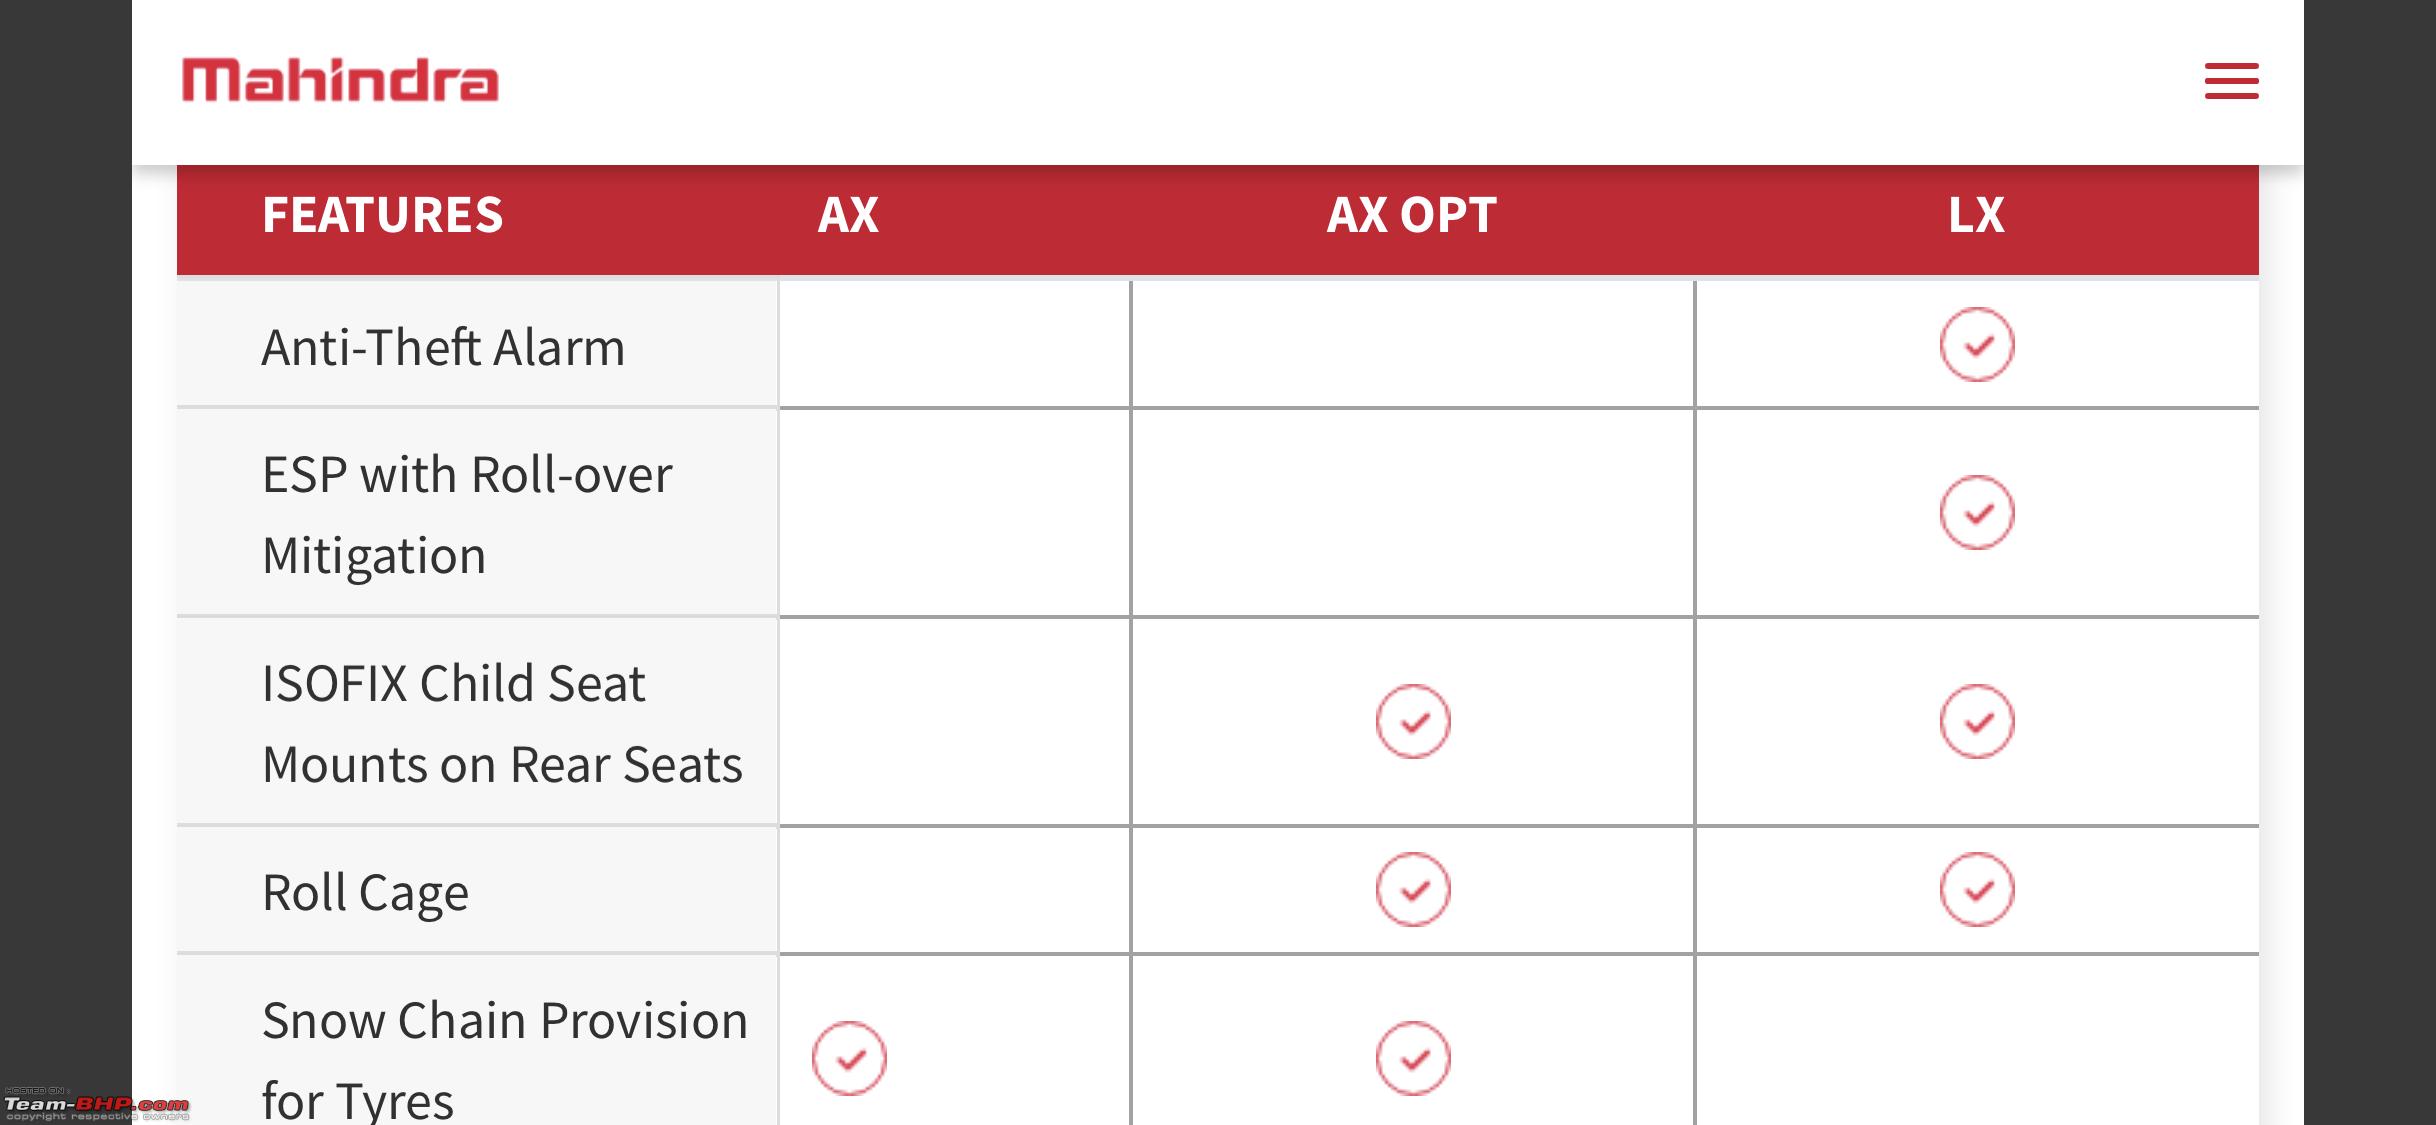
Task: Click the Team-BHP.com watermark
Action: 96,1106
